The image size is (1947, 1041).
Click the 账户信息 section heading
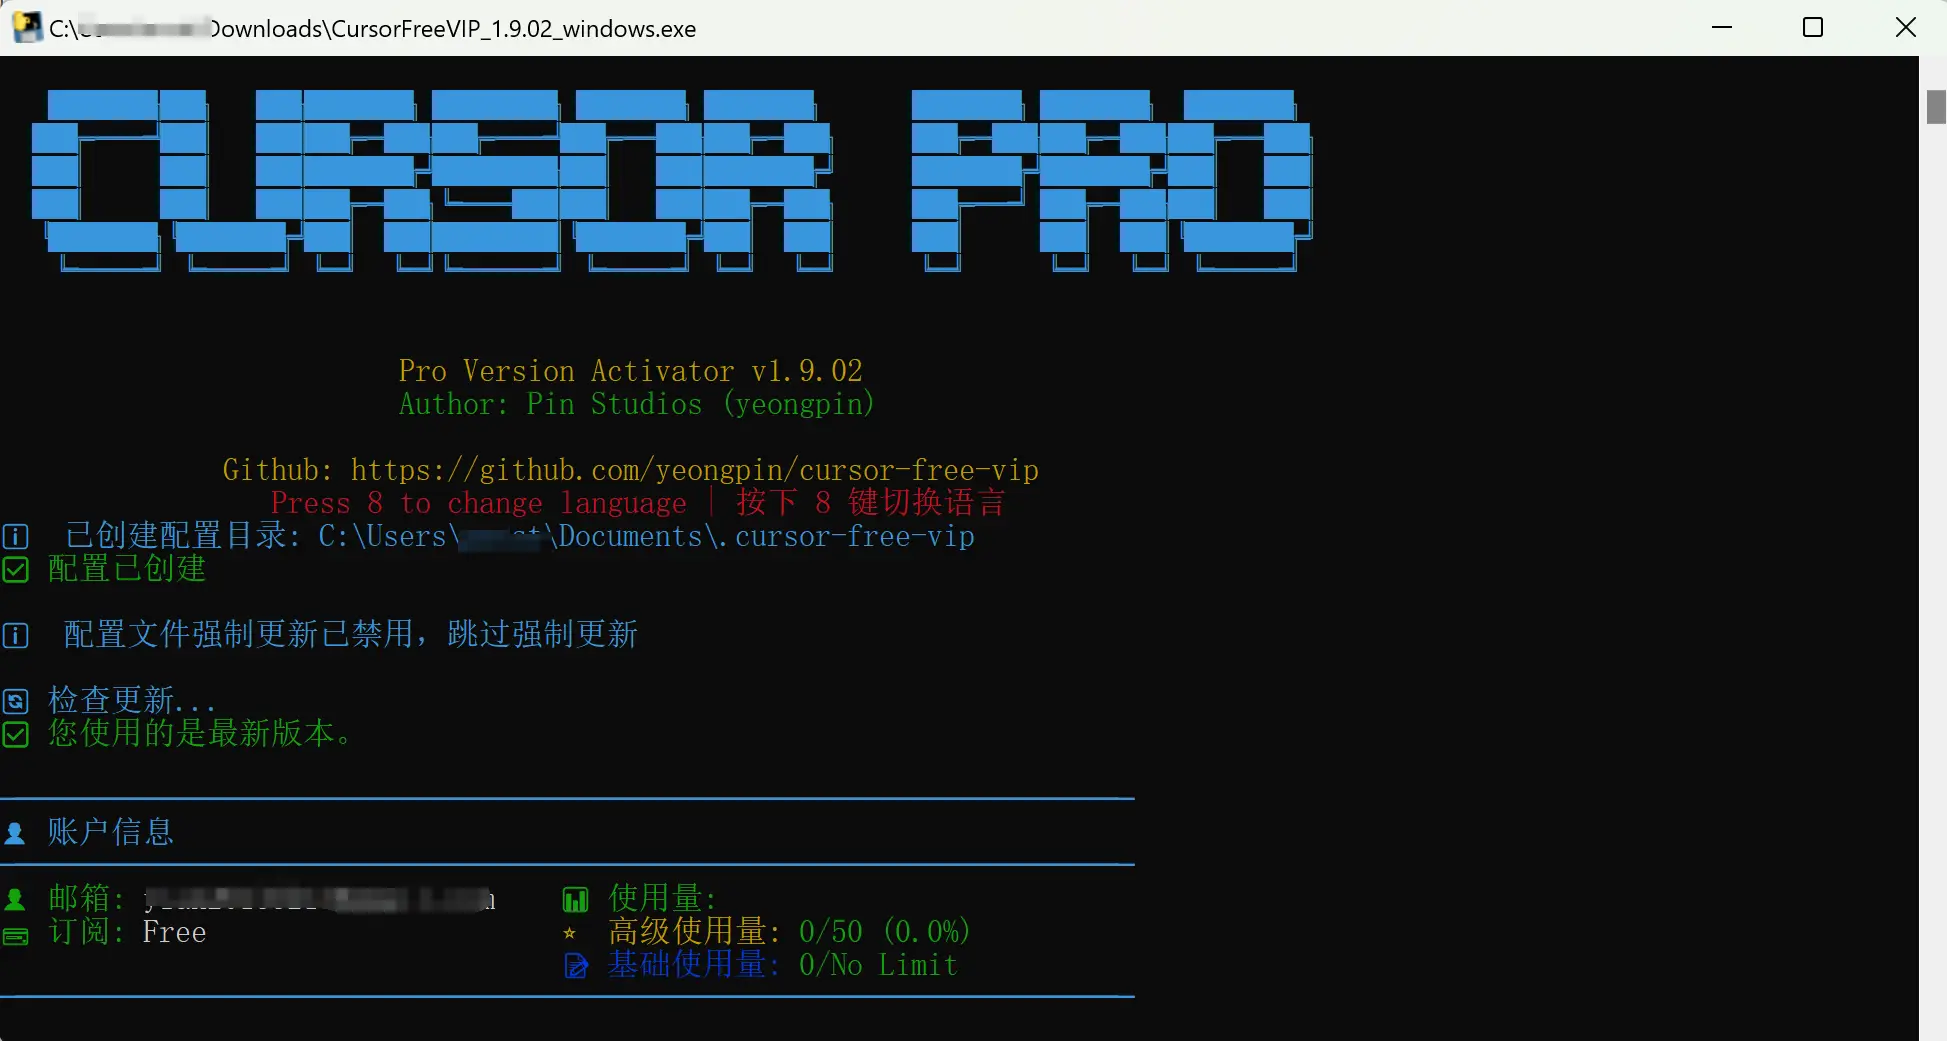[111, 832]
